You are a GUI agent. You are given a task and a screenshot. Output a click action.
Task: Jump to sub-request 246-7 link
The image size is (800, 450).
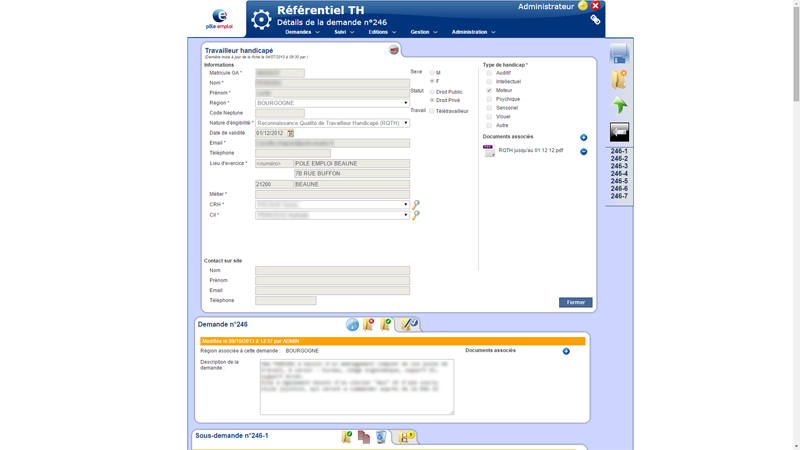coord(619,196)
